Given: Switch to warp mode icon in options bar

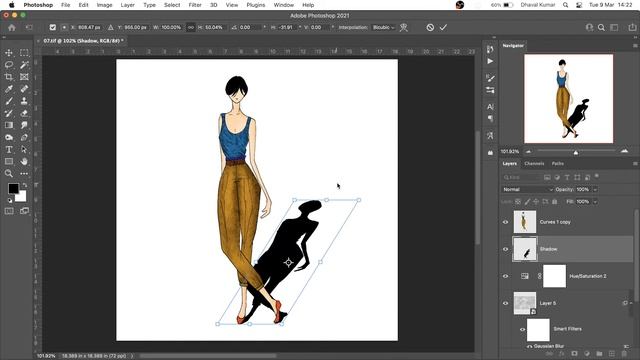Looking at the screenshot, I should (x=404, y=27).
